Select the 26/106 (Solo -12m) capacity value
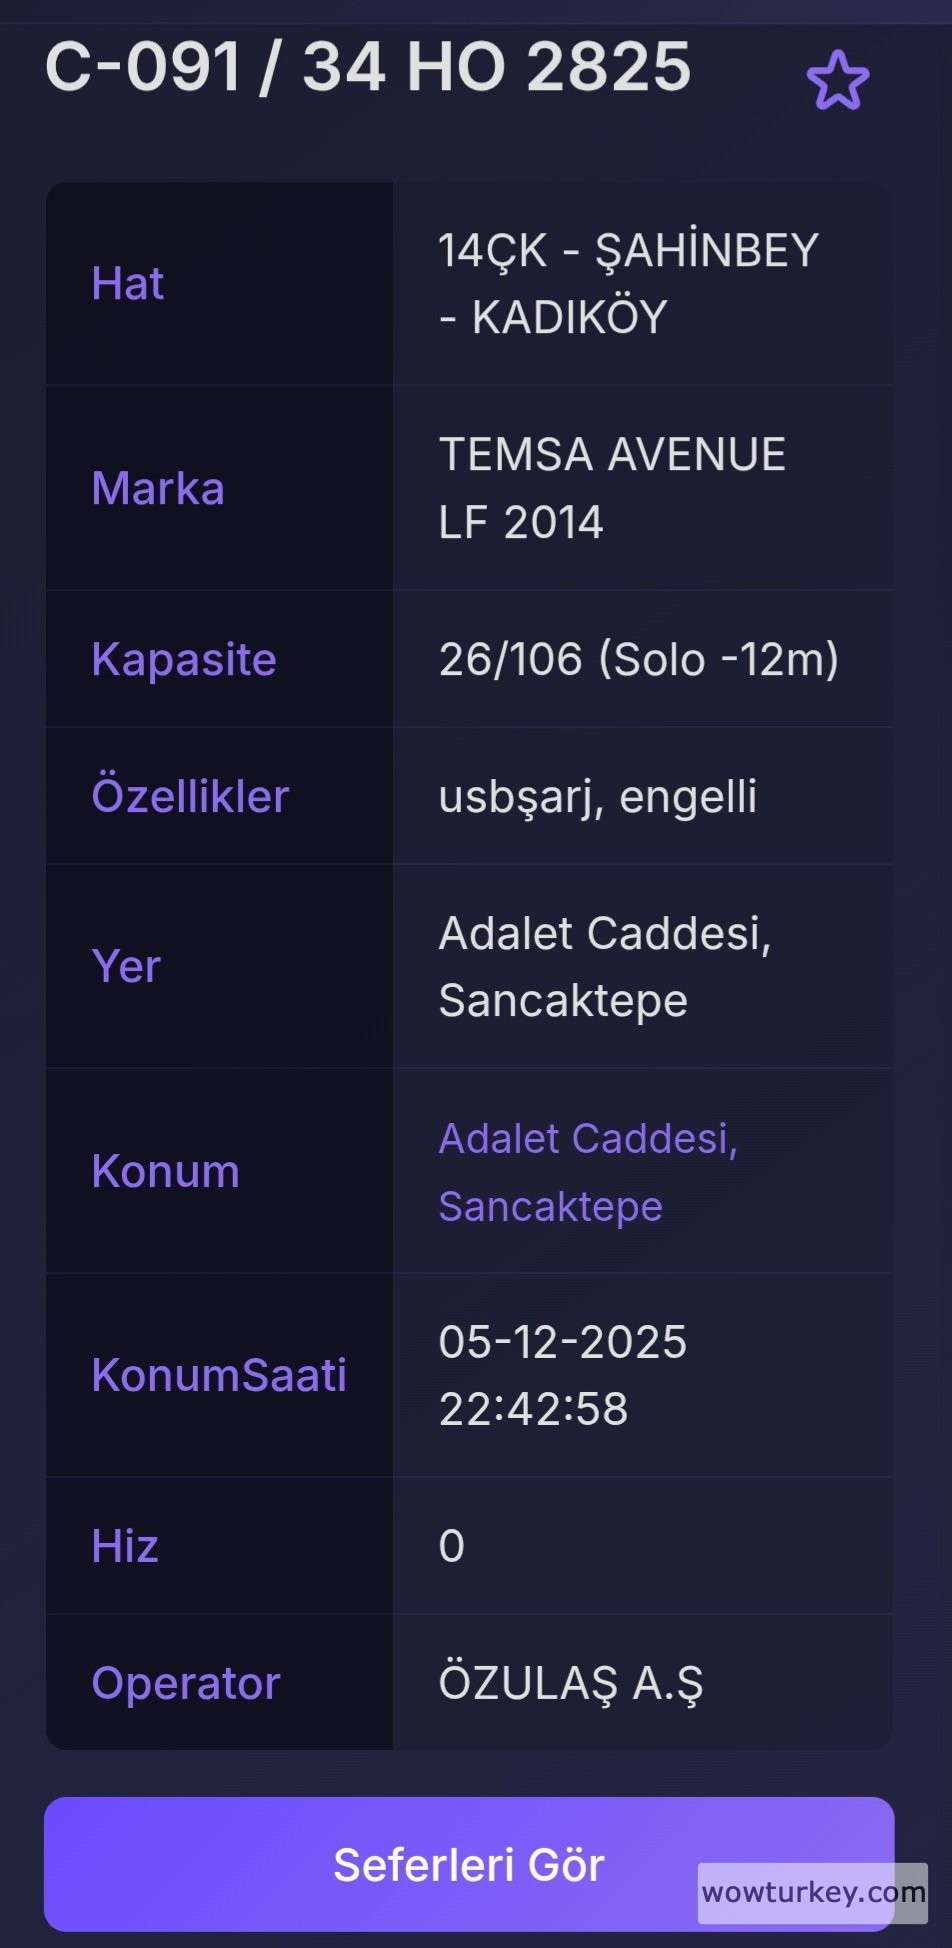Image resolution: width=952 pixels, height=1948 pixels. click(x=638, y=660)
